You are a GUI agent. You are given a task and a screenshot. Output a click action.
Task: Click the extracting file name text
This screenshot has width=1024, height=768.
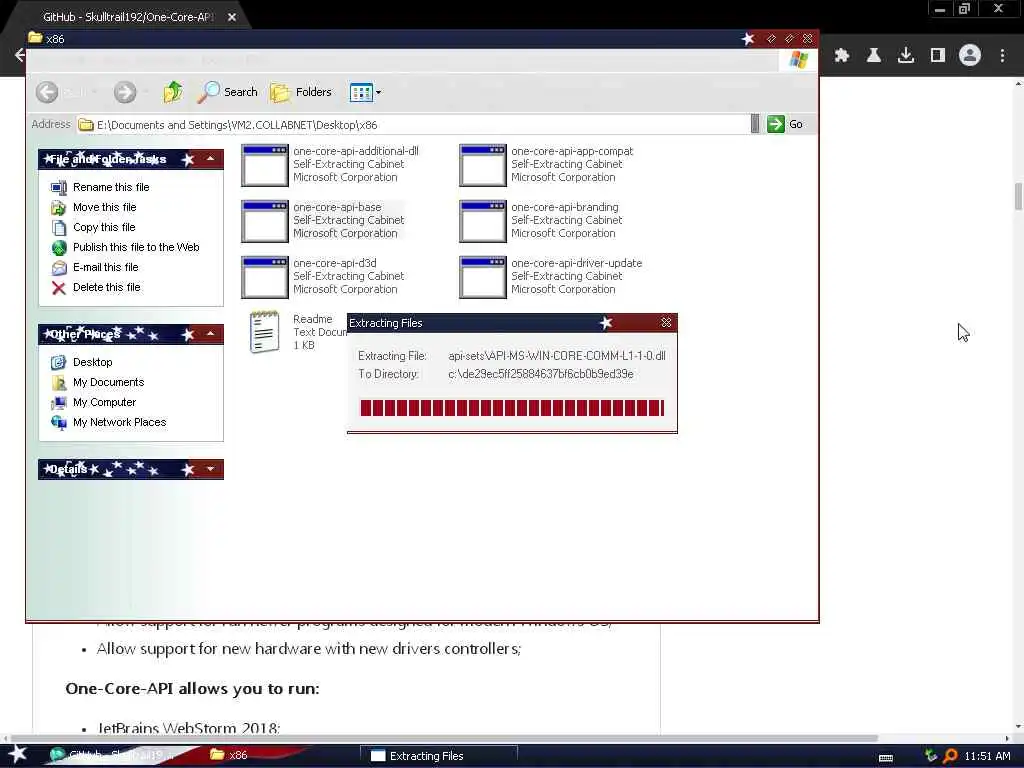(x=556, y=356)
